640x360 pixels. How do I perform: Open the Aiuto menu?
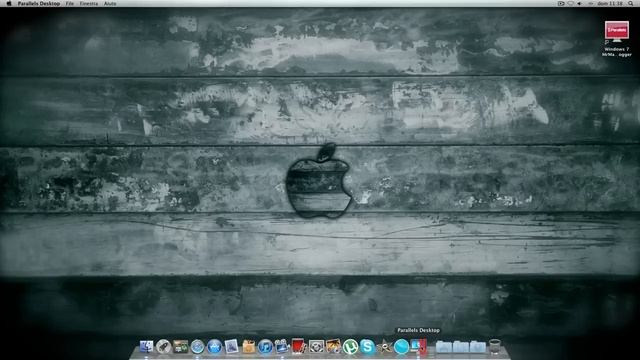[x=110, y=3]
